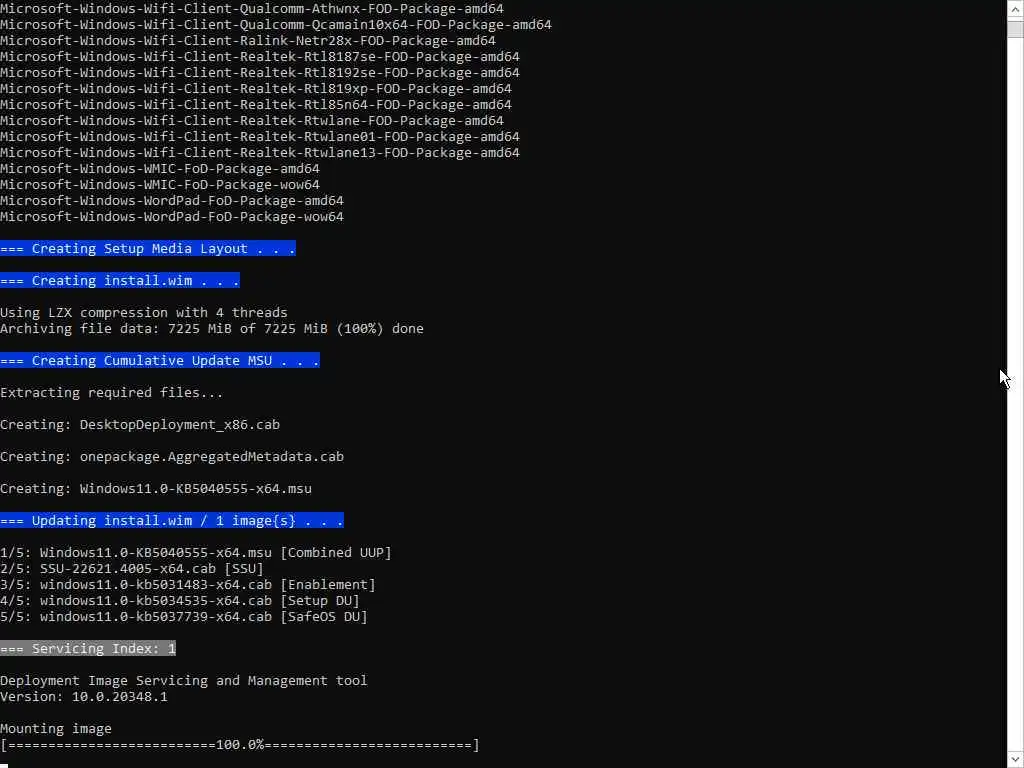The width and height of the screenshot is (1024, 768).
Task: Click the 'Realtek-Rtwlane01-FOD-Package' line
Action: 260,136
